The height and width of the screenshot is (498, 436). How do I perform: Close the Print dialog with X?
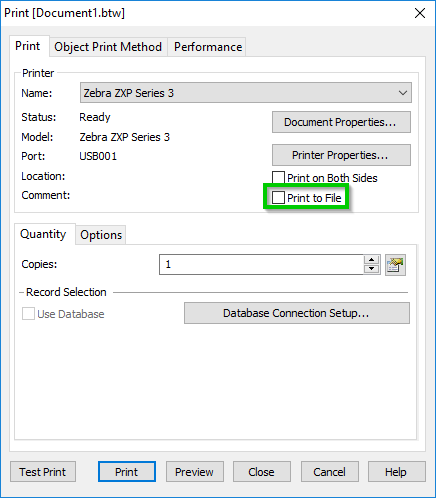[420, 13]
